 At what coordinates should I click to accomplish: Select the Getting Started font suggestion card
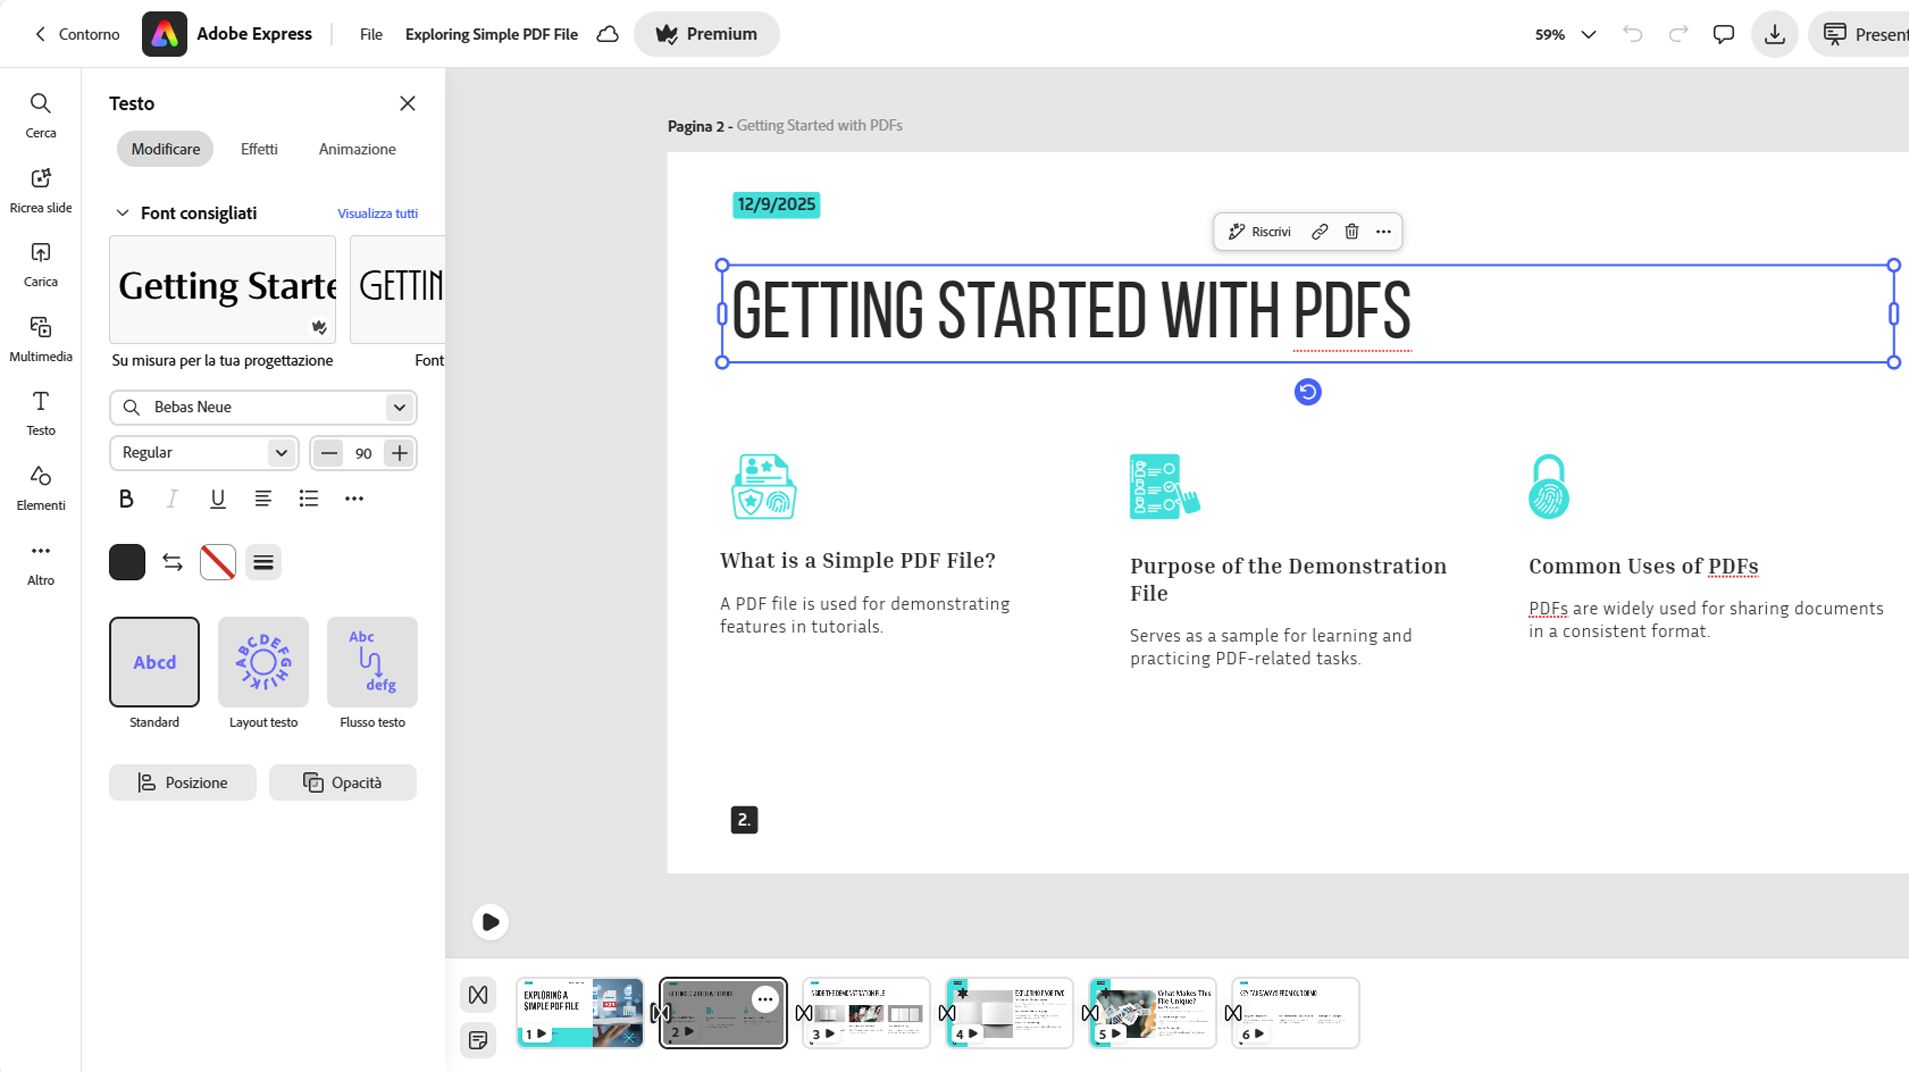tap(222, 289)
